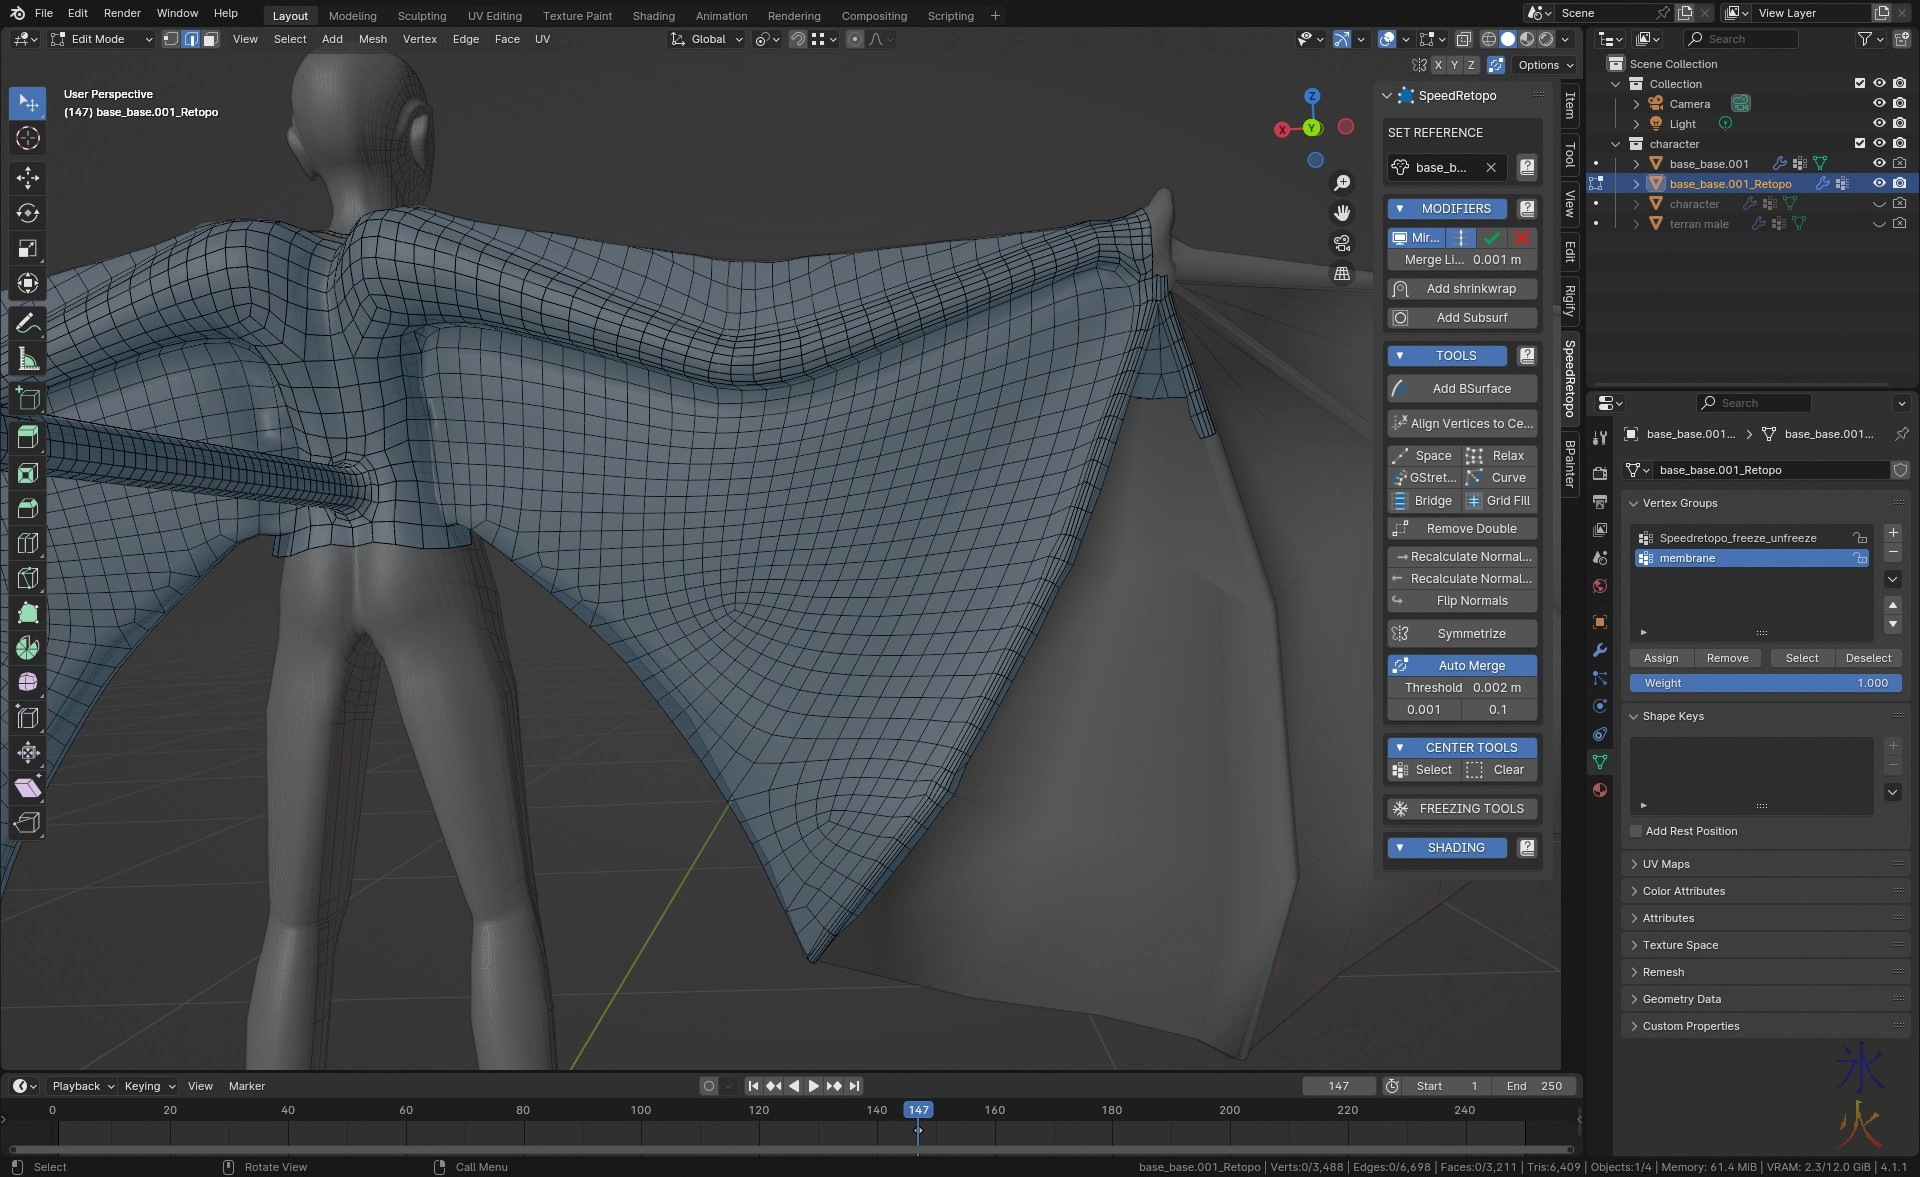Adjust the vertex group Weight slider
1920x1177 pixels.
coord(1765,683)
